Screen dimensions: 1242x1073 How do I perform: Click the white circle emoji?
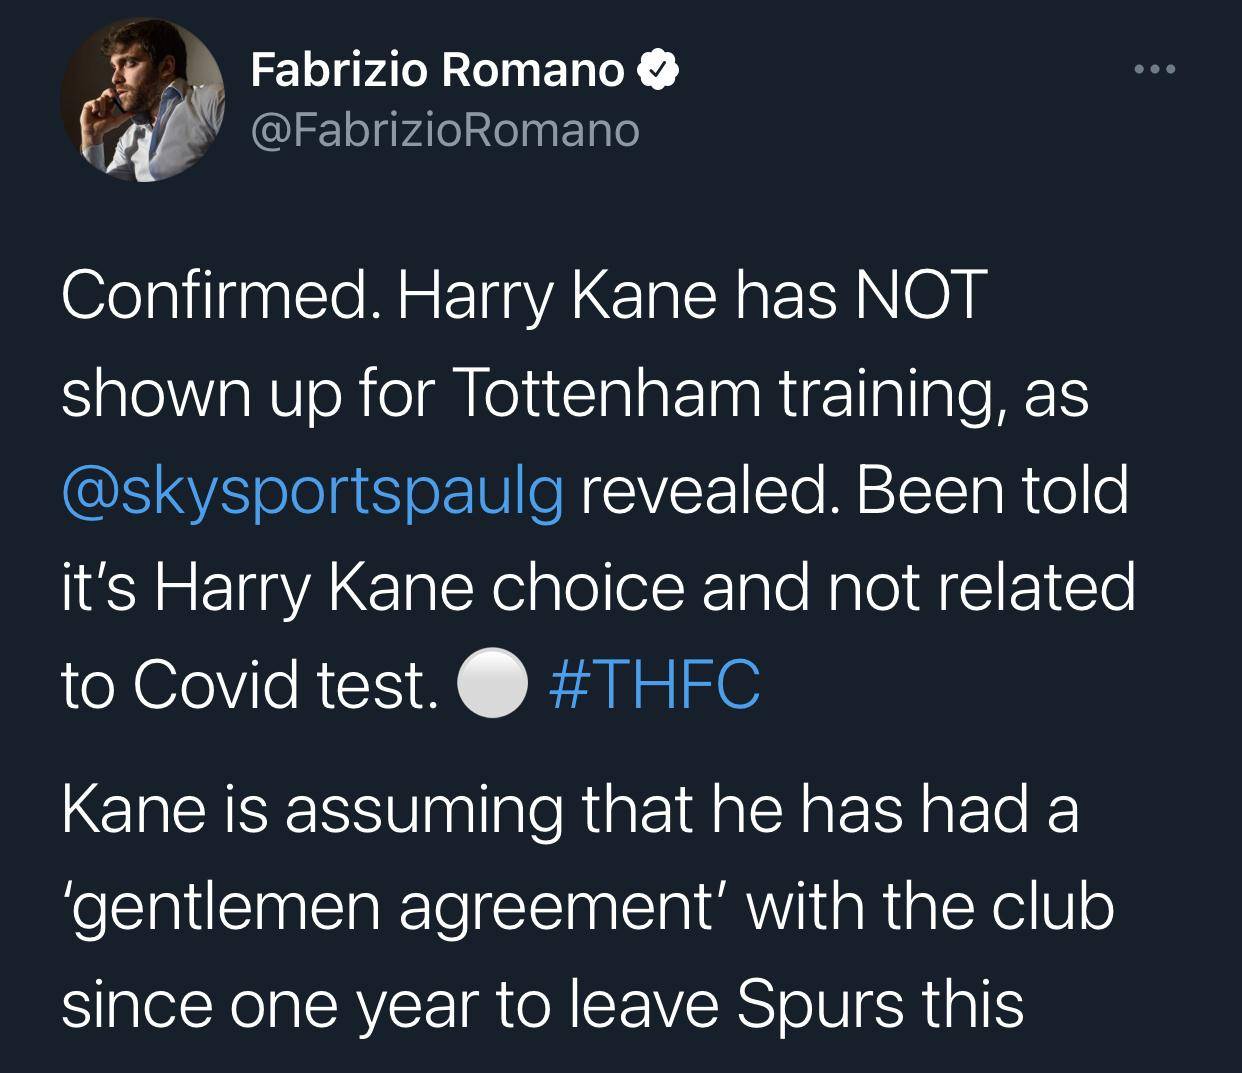492,685
